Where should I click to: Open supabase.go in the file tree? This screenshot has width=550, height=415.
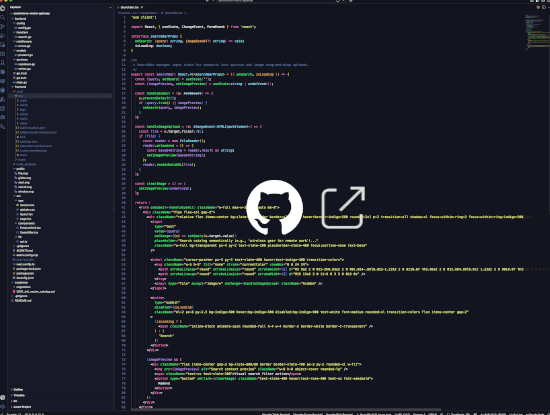coord(25,64)
